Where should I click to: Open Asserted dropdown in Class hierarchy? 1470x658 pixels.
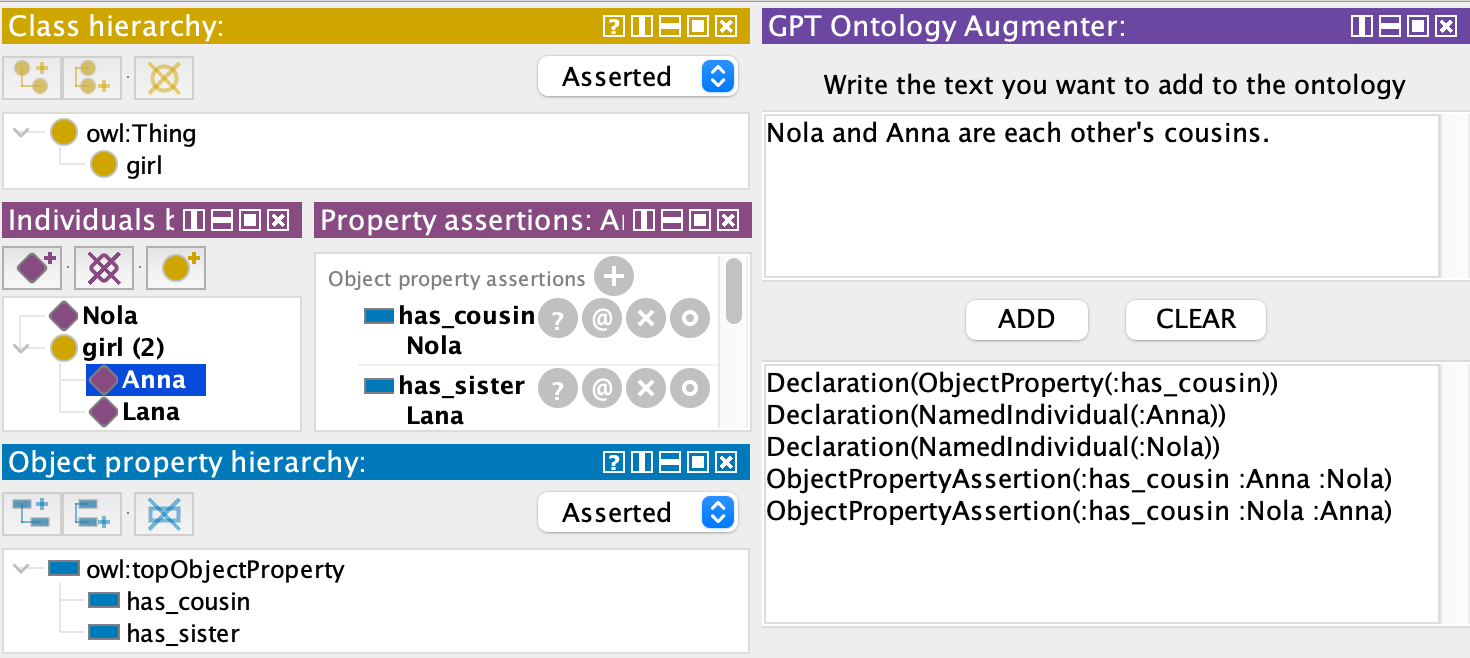click(x=637, y=77)
